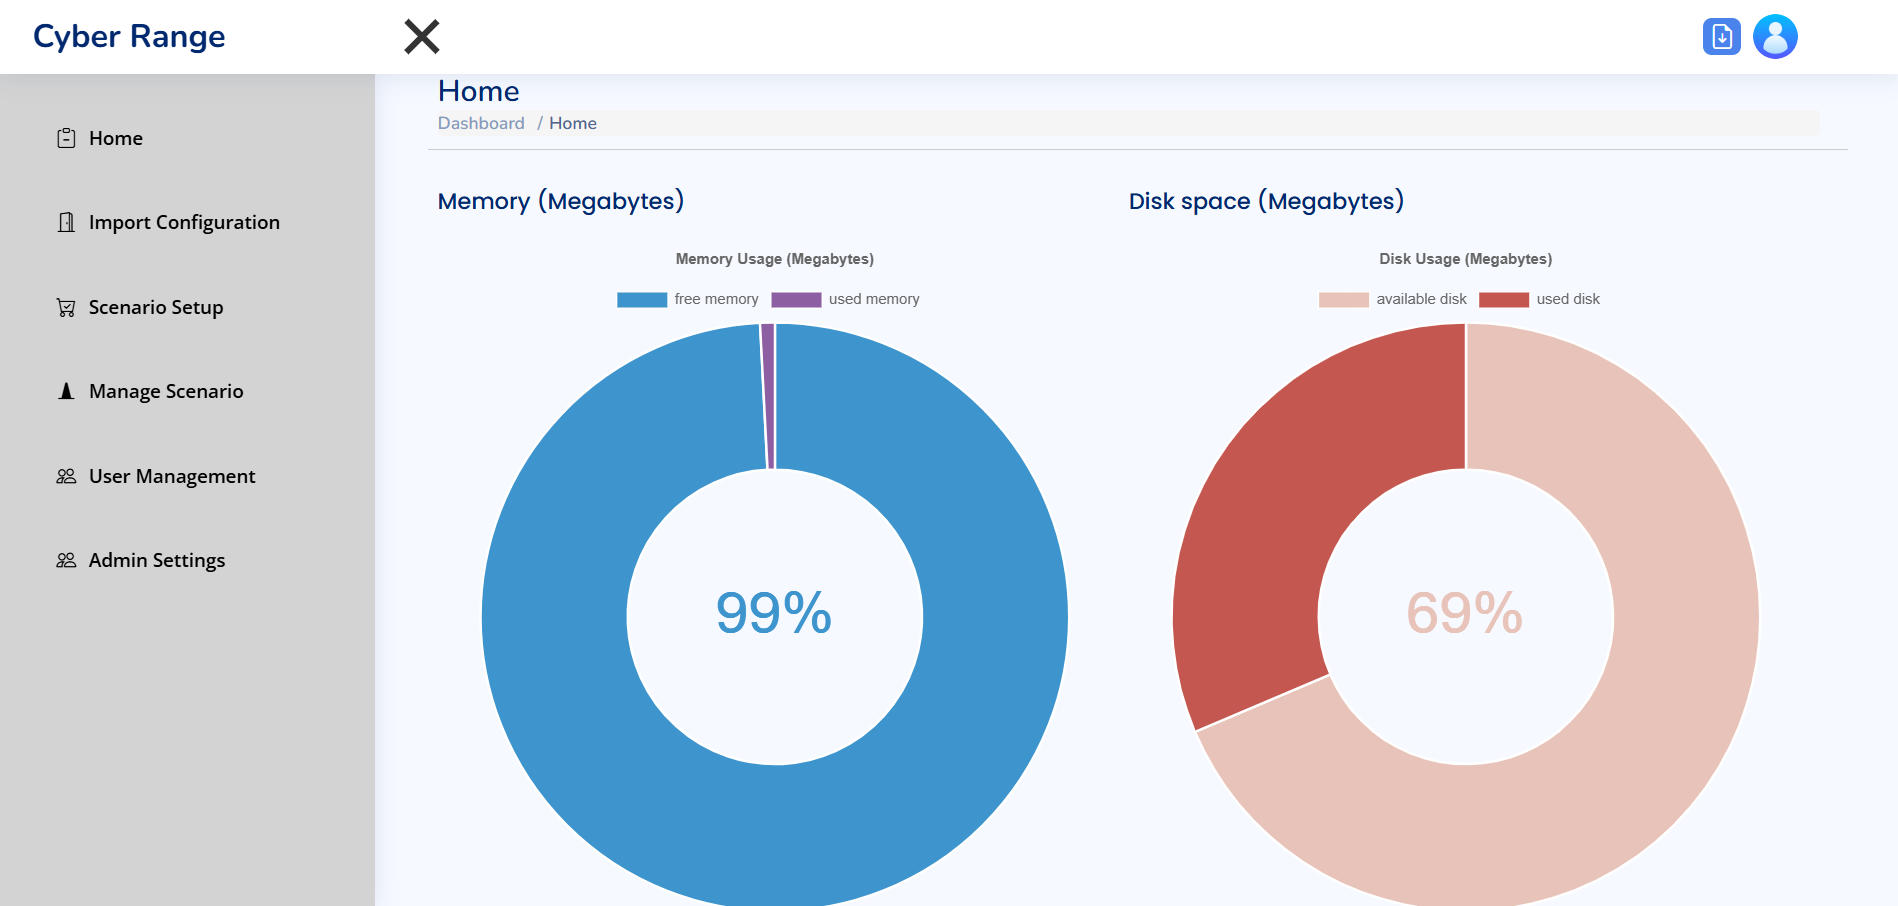Click the Manage Scenario cone icon
1898x906 pixels.
(66, 391)
